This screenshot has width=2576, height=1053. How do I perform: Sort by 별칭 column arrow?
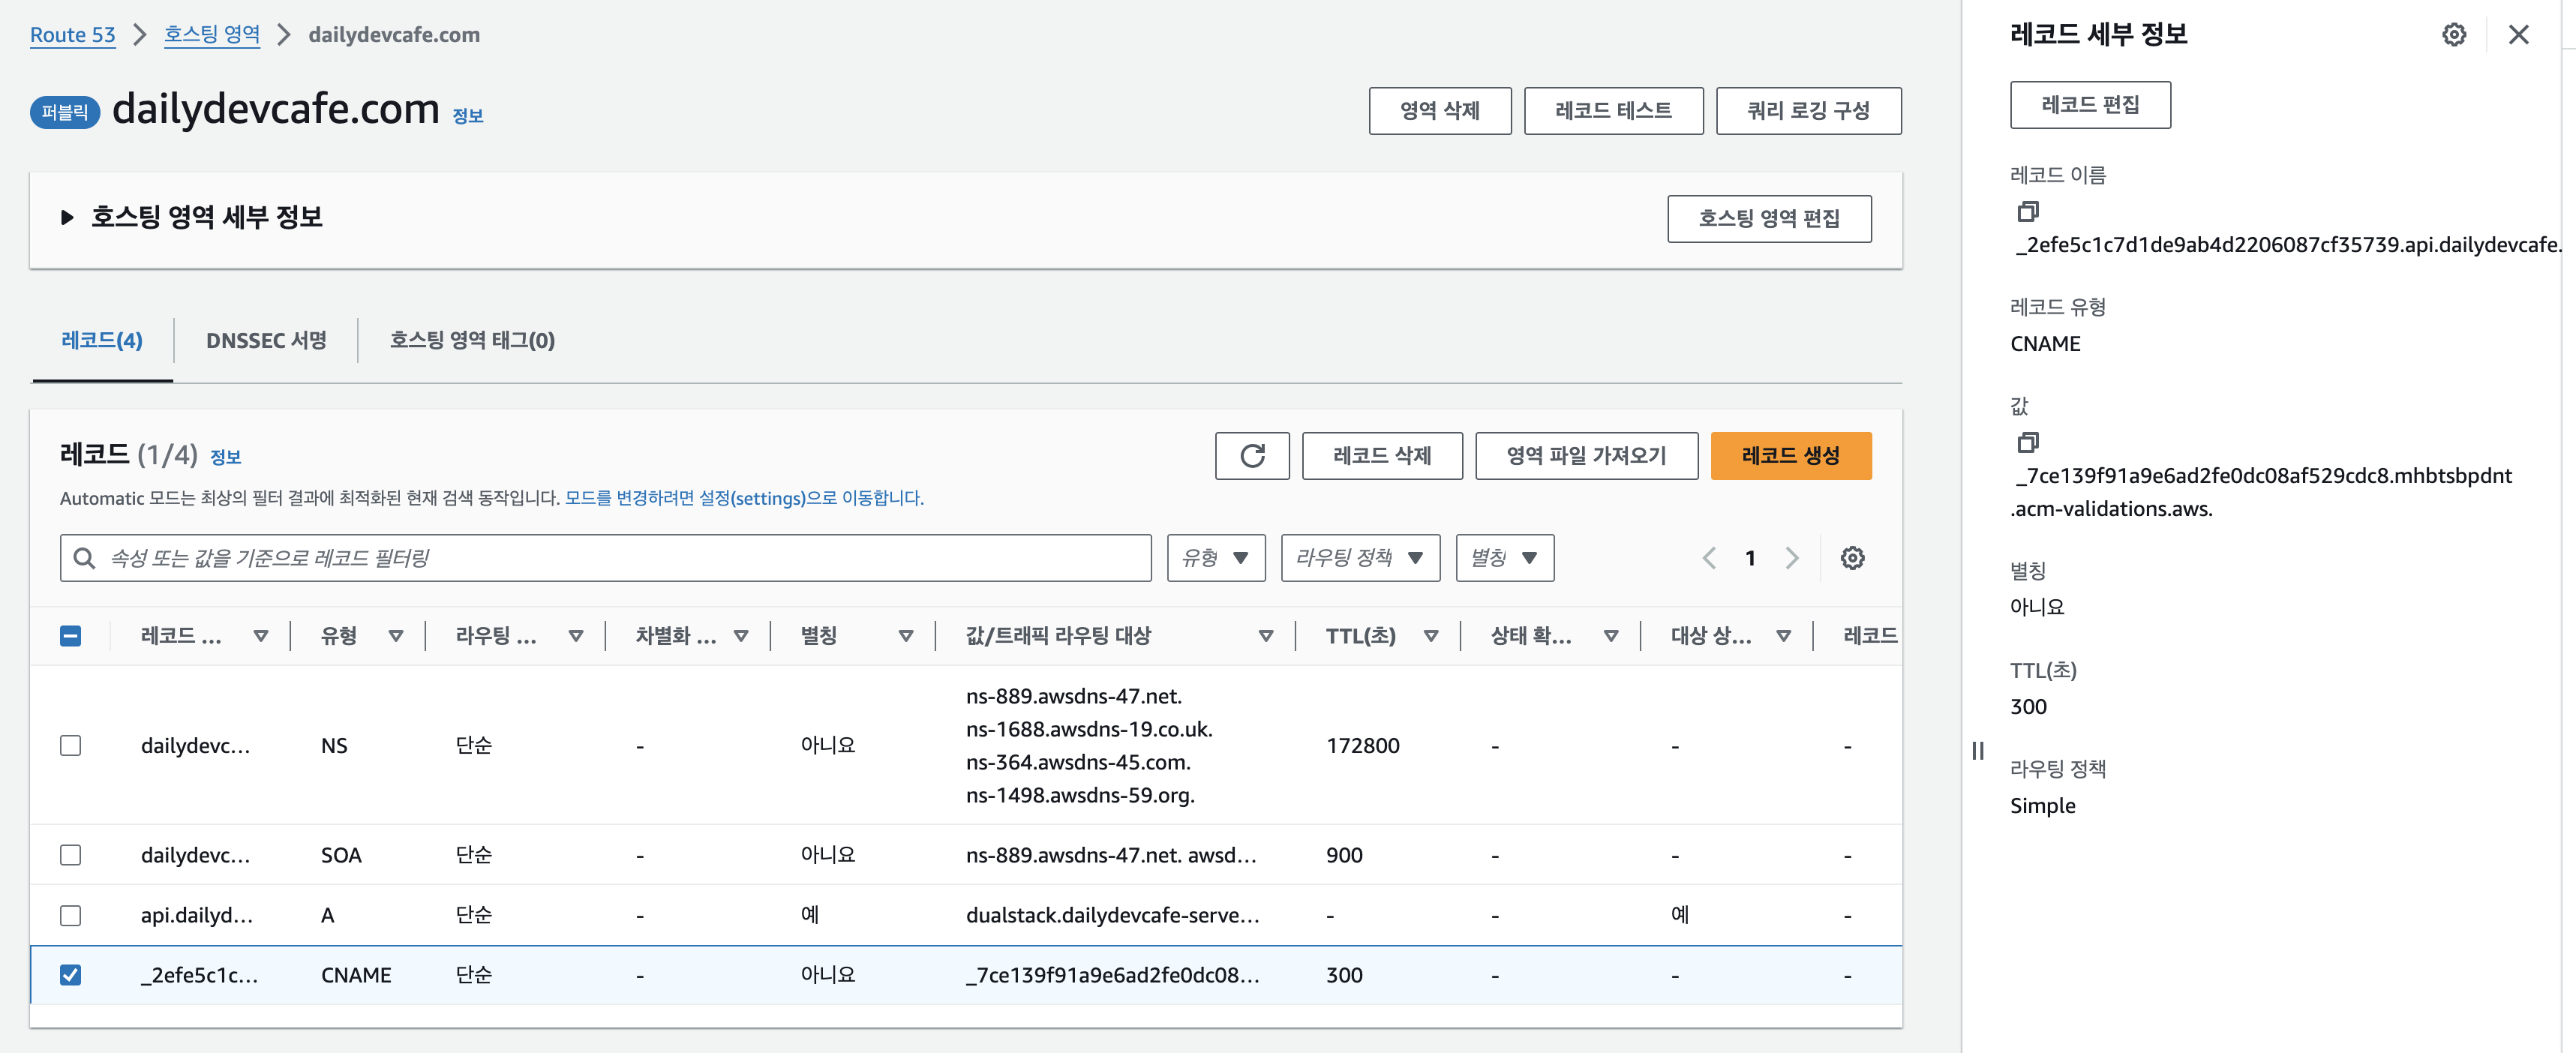pos(906,636)
